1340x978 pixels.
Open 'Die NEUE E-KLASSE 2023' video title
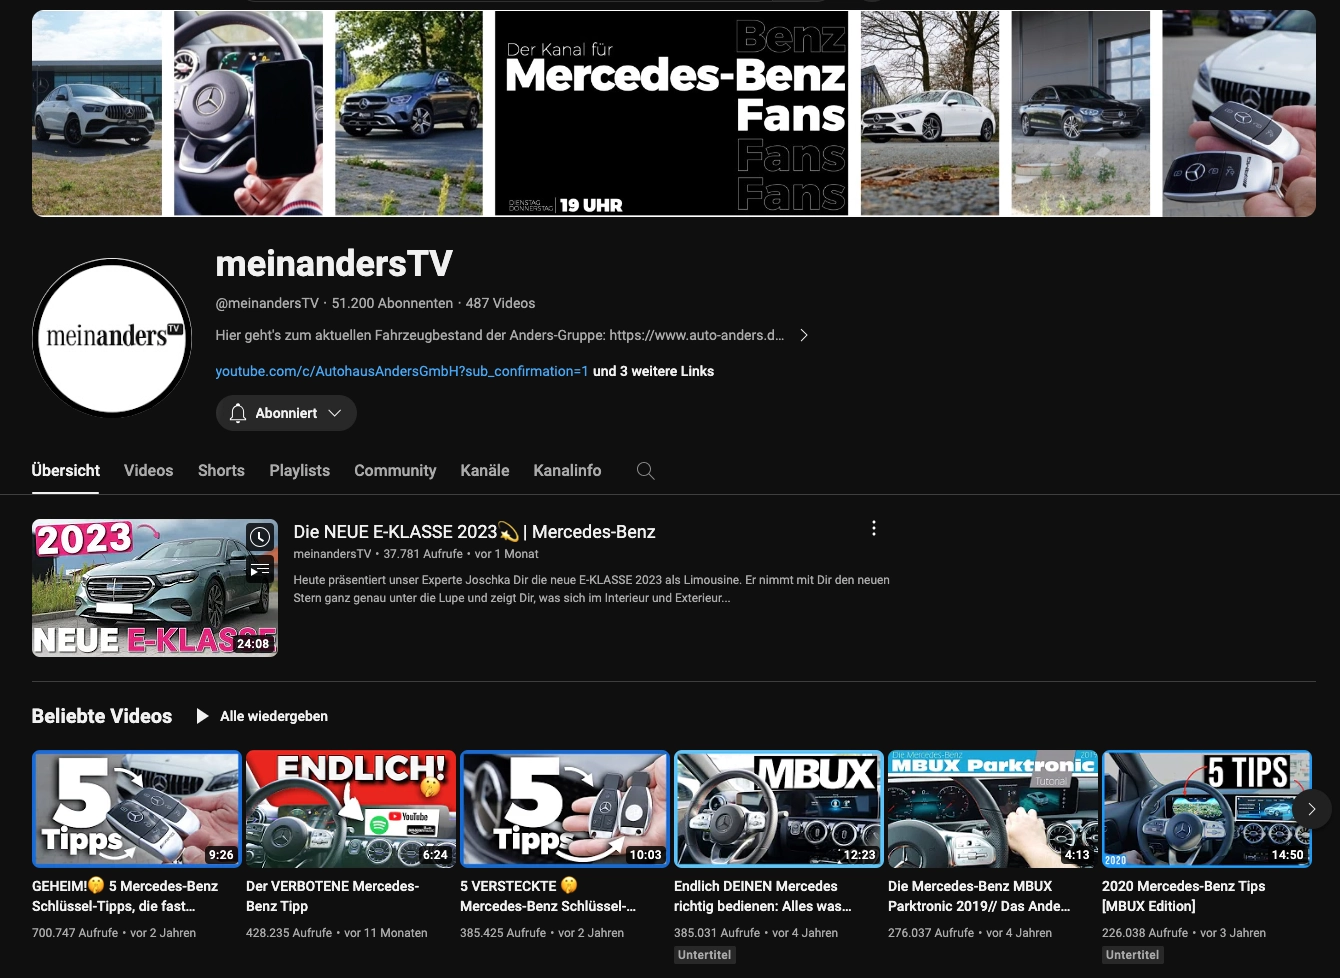475,532
